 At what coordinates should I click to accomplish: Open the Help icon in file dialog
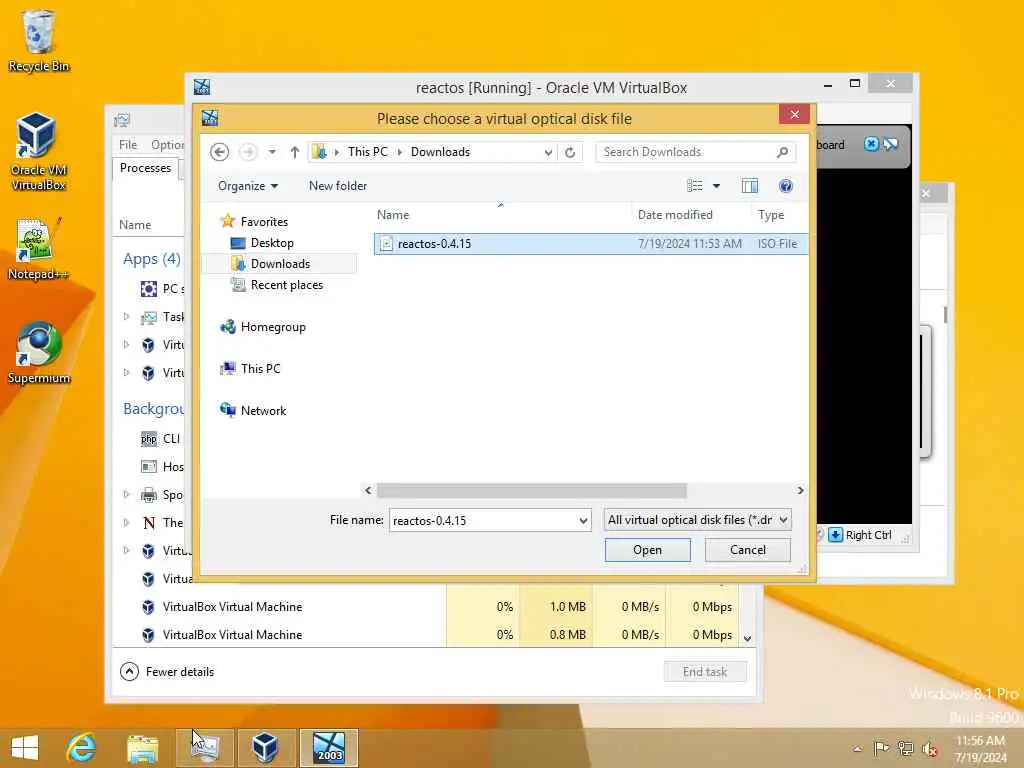(786, 186)
